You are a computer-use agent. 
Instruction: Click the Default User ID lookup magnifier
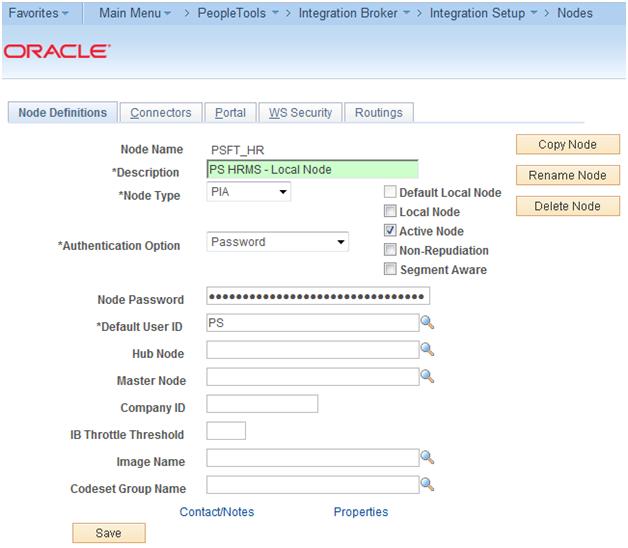(427, 322)
